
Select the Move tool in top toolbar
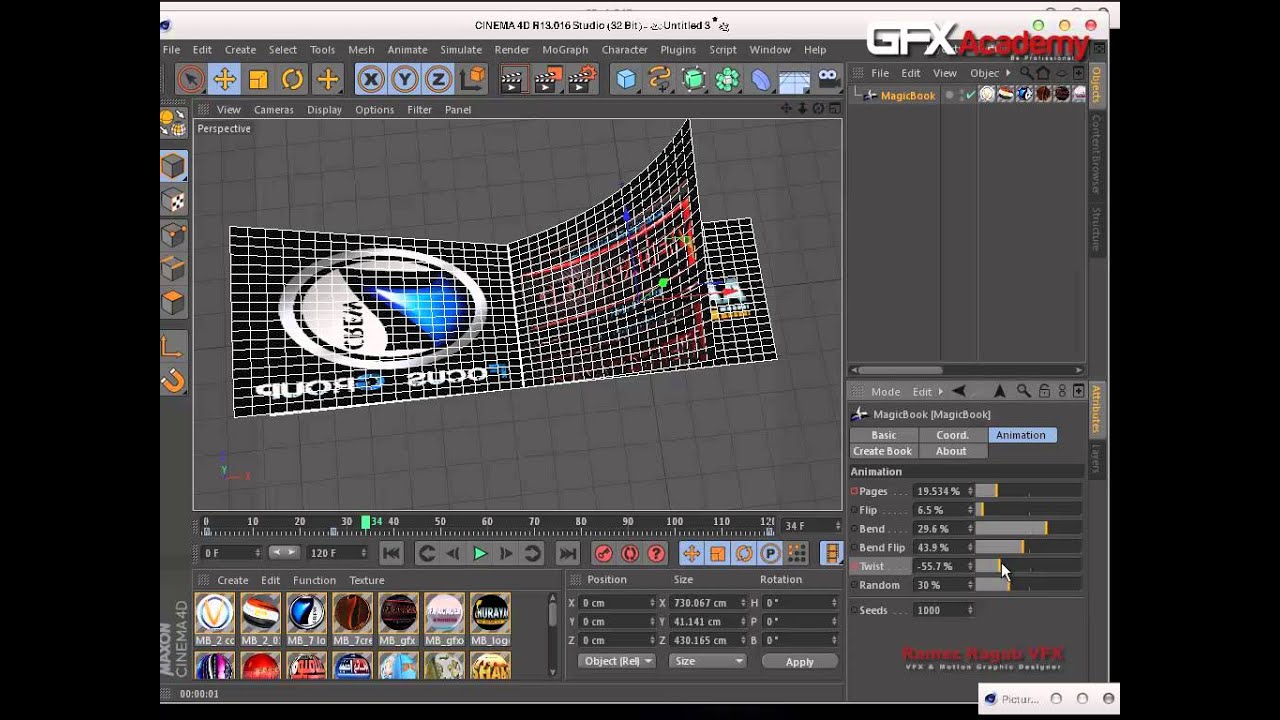click(224, 79)
